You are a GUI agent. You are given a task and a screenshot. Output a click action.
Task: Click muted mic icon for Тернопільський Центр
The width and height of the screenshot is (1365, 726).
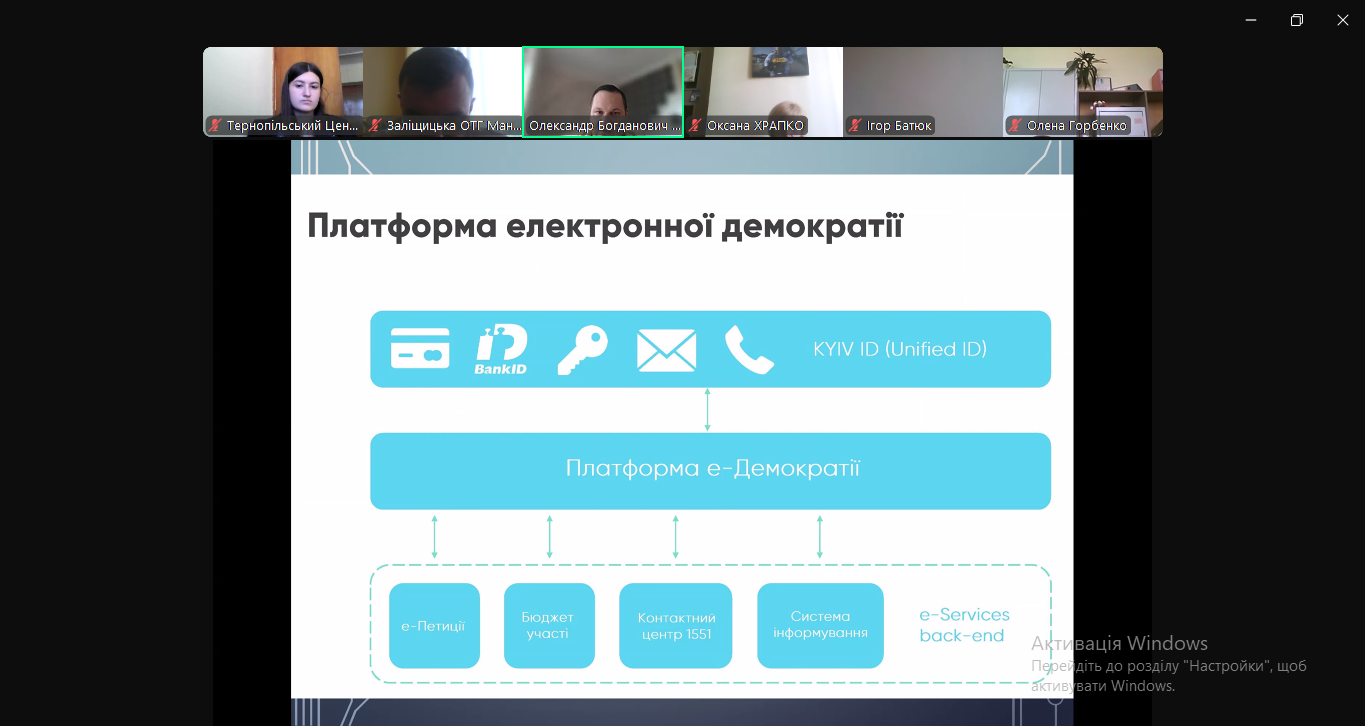coord(215,126)
